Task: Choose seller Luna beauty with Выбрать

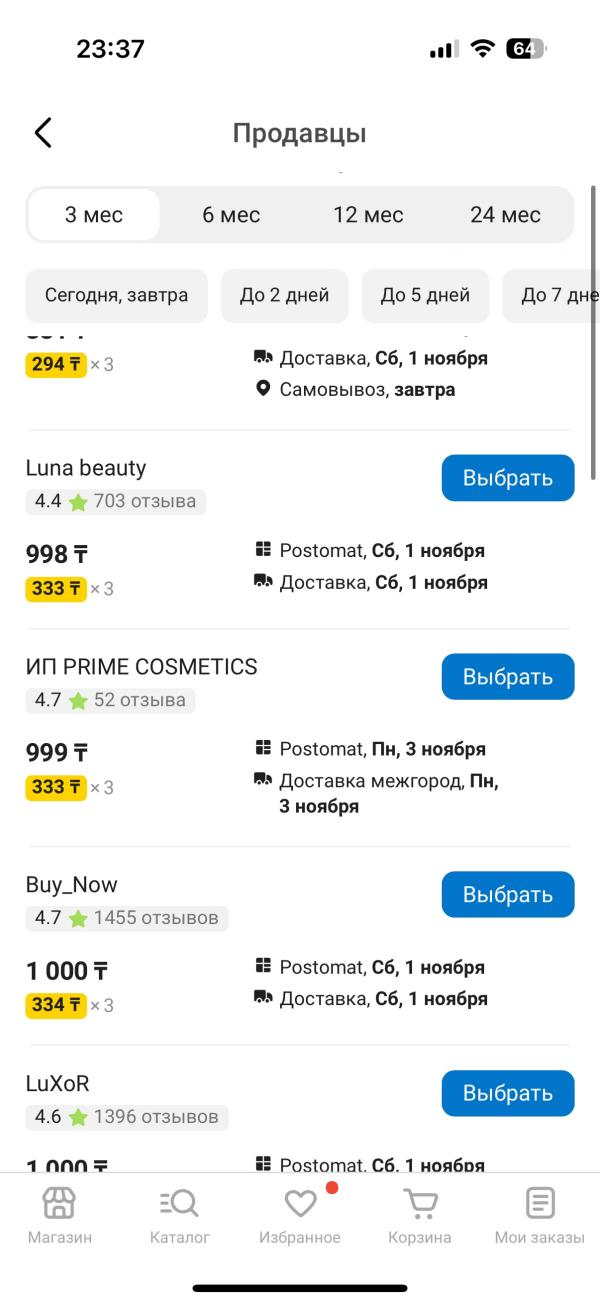Action: point(508,478)
